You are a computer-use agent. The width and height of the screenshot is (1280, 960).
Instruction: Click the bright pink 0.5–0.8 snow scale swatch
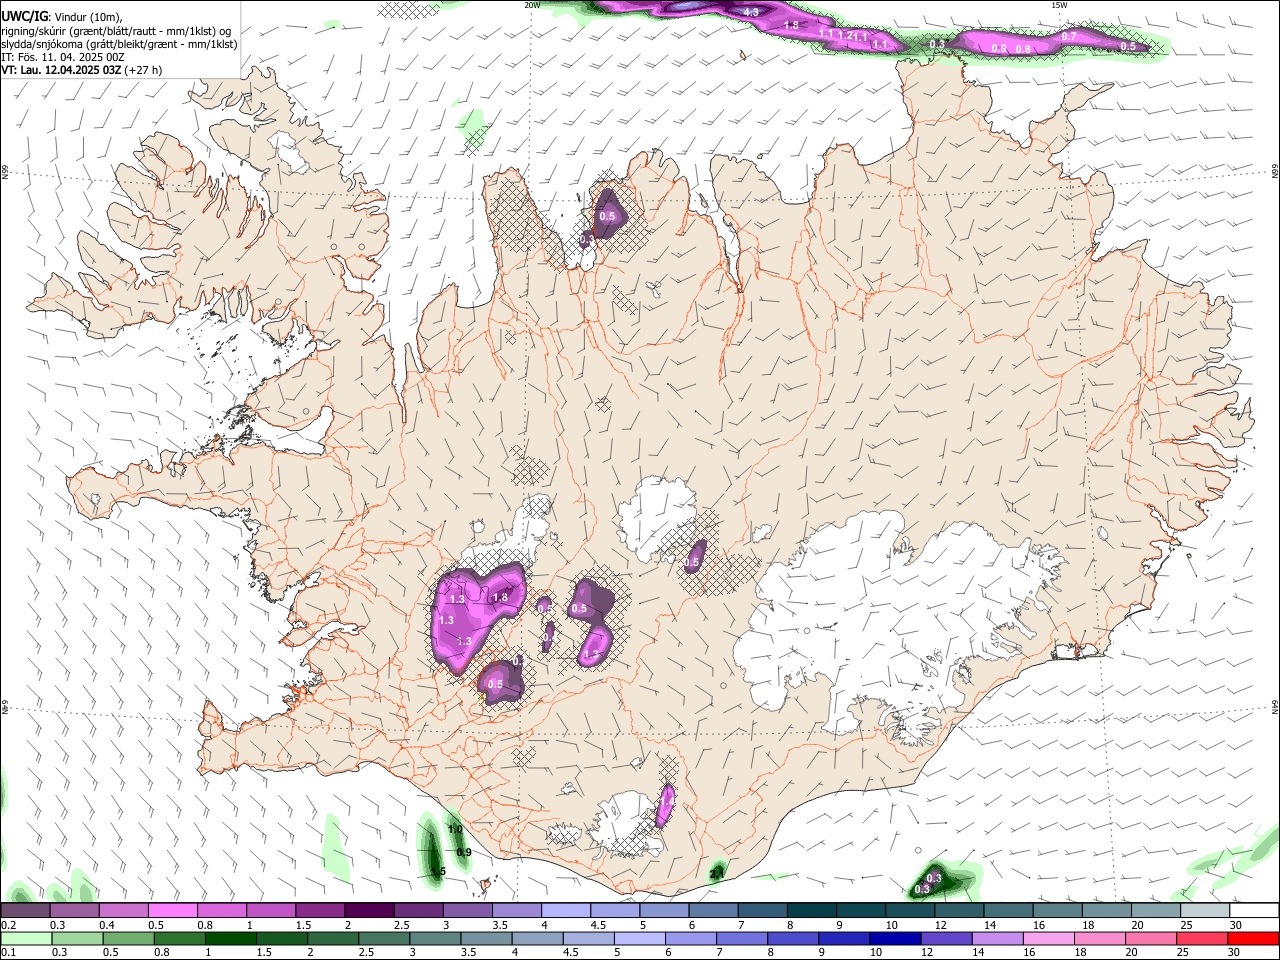171,911
